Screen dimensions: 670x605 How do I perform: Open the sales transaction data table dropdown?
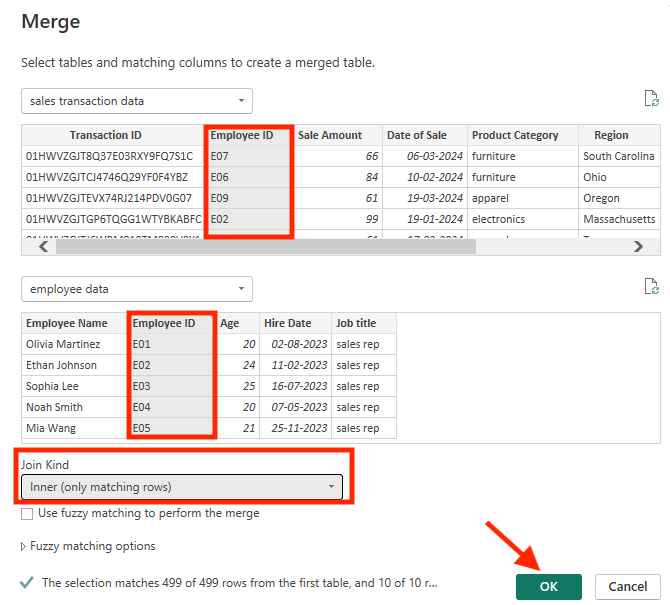pos(137,101)
